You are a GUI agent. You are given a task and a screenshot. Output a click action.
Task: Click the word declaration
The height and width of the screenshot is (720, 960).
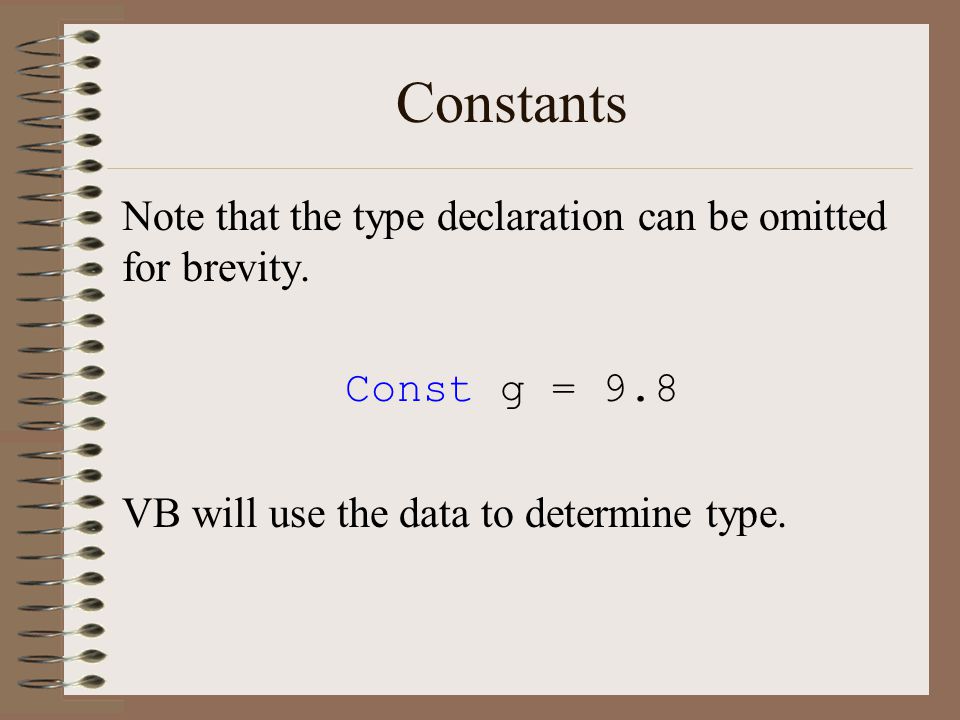(530, 217)
